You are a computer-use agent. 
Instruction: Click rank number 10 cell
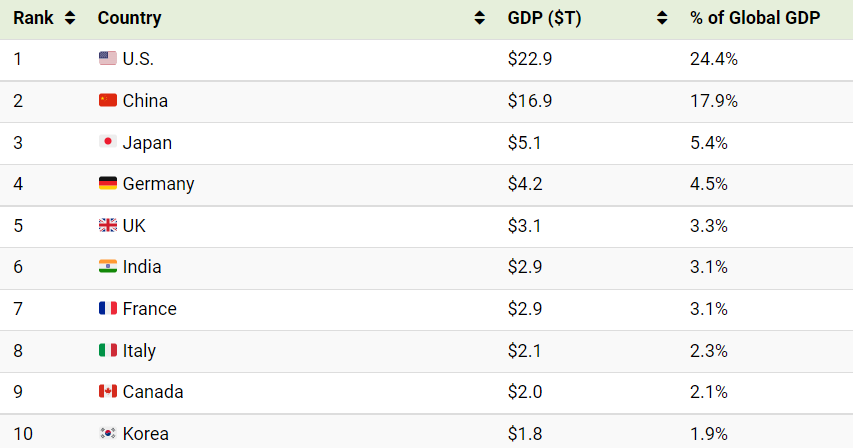(x=23, y=434)
